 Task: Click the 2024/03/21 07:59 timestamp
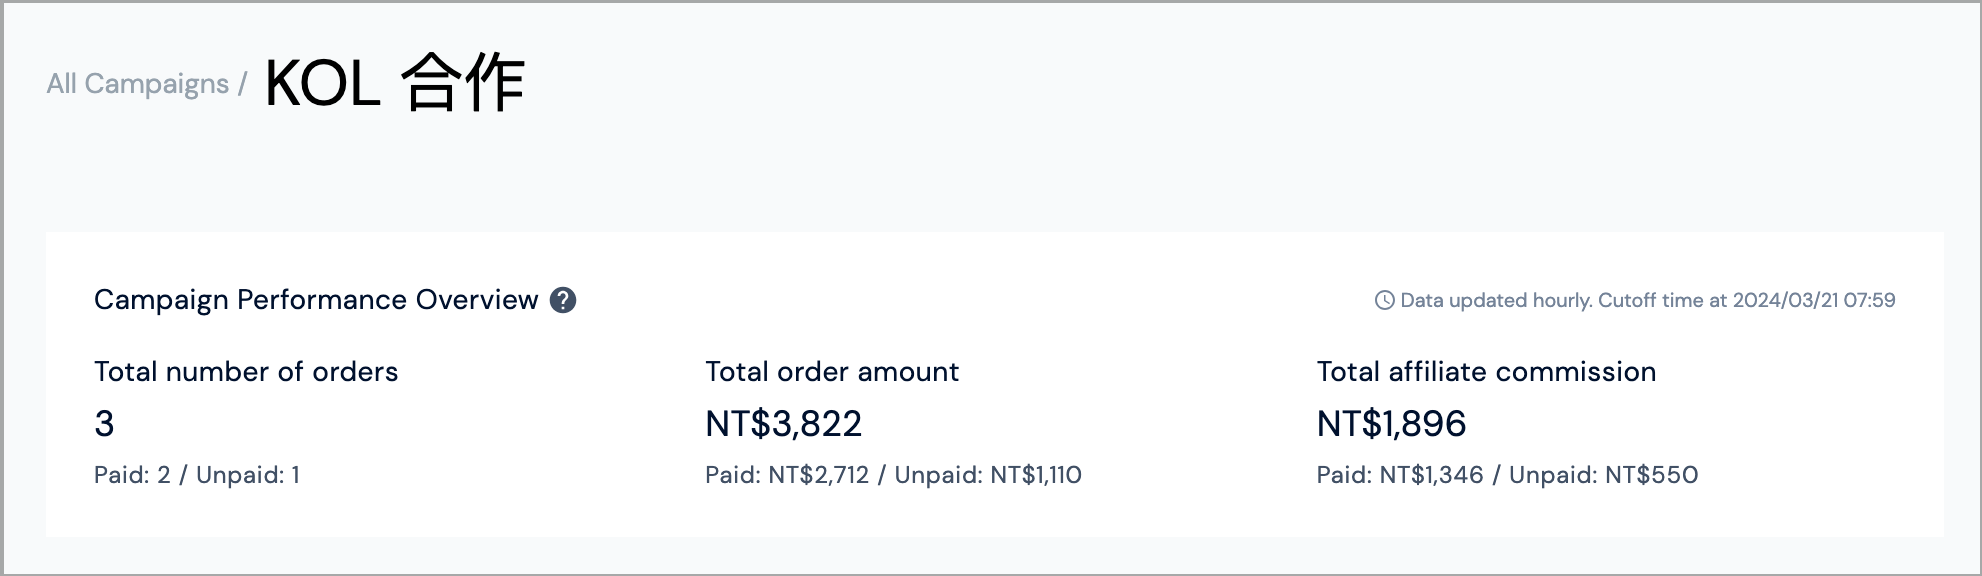coord(1814,300)
